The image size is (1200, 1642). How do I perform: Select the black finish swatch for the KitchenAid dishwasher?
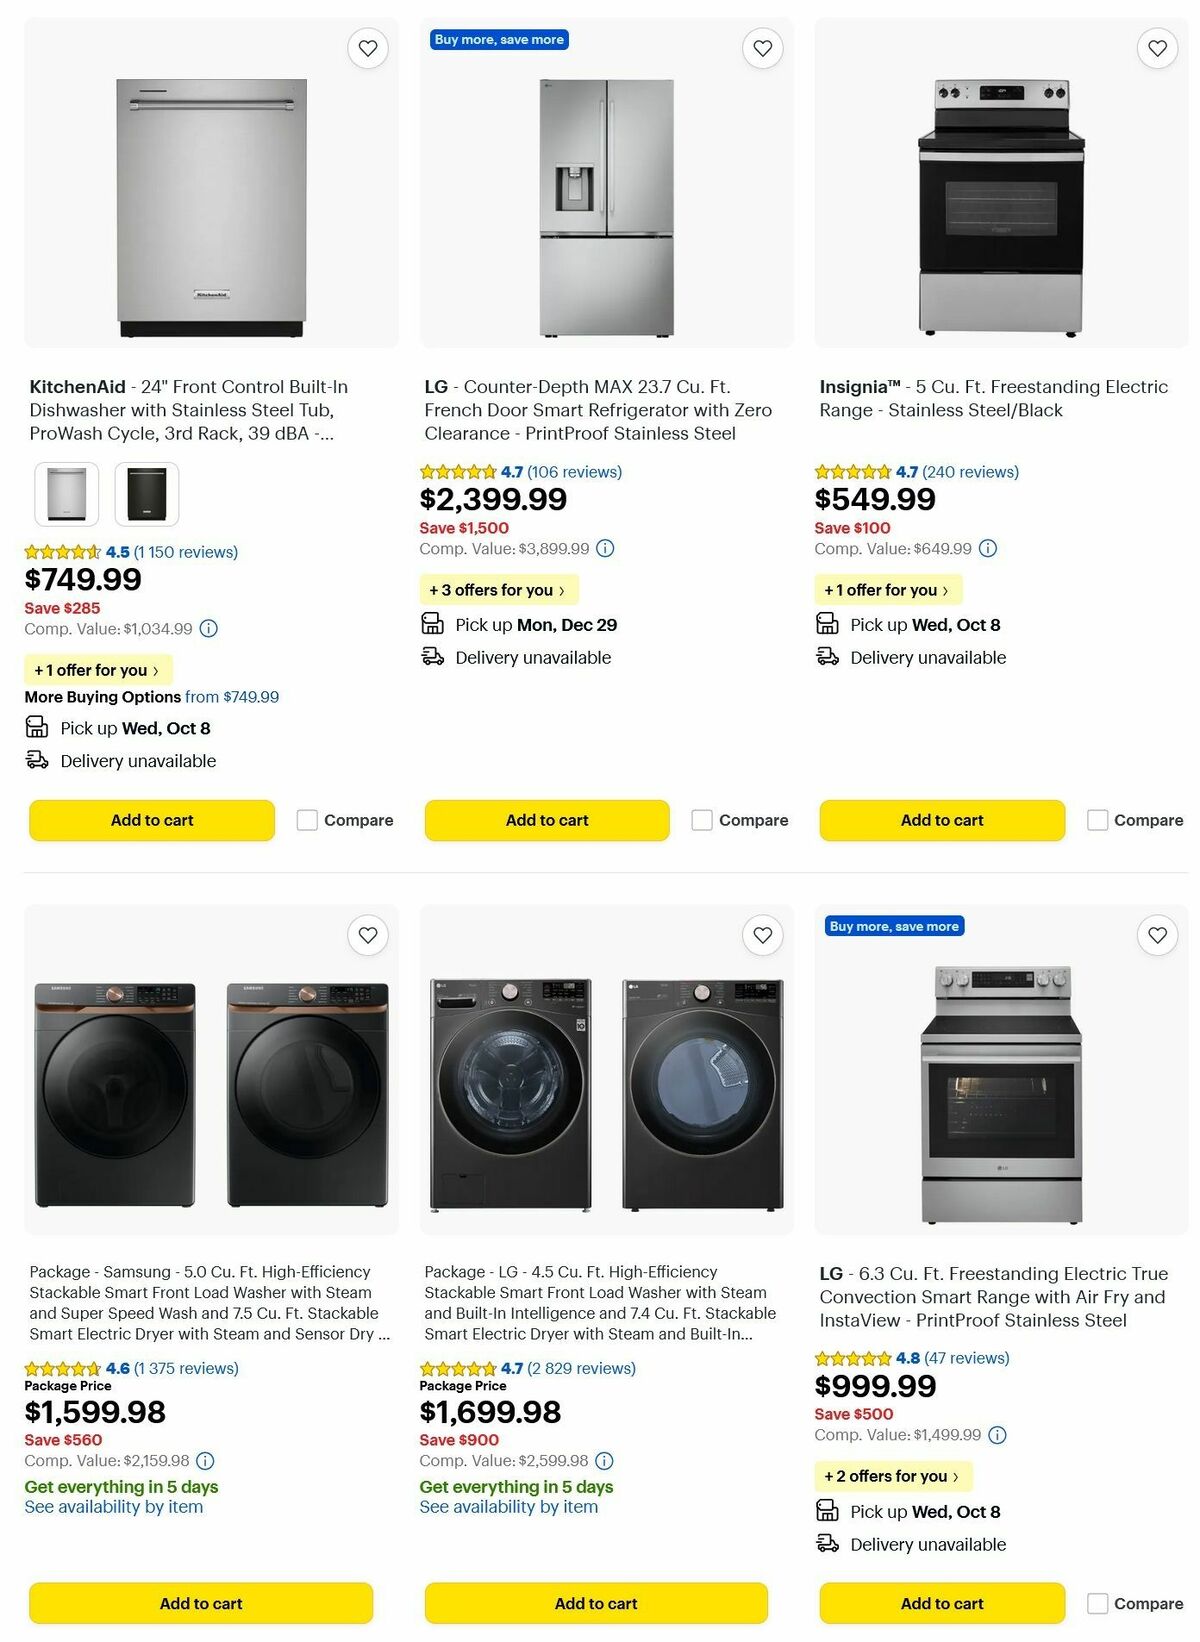pyautogui.click(x=148, y=493)
